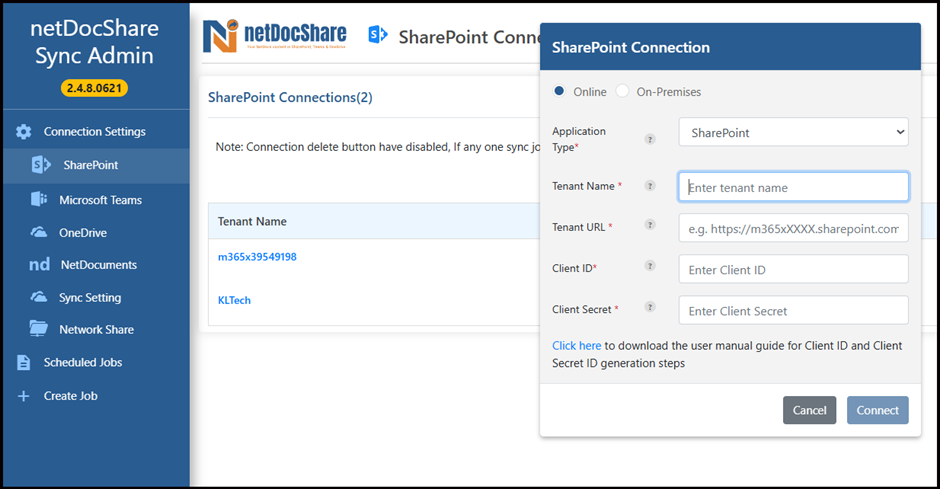Open Connection Settings in the sidebar
The image size is (940, 489).
point(95,132)
